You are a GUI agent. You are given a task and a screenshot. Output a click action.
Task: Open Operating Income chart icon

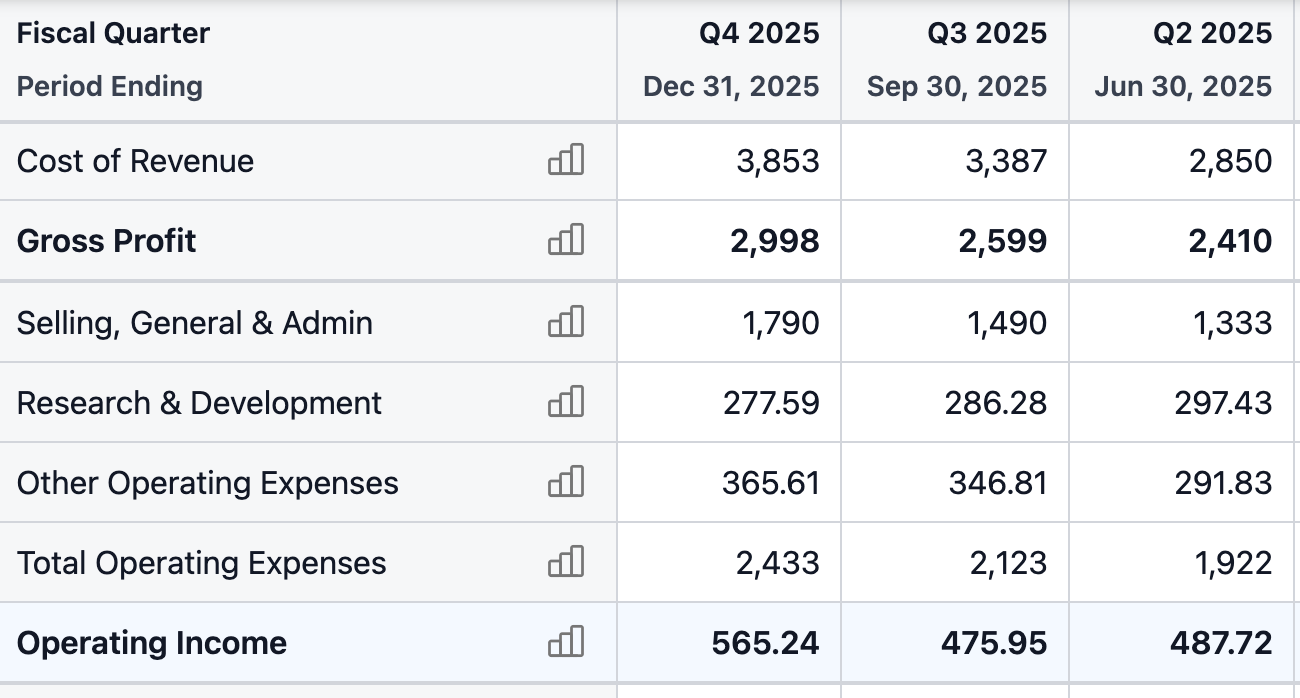click(566, 642)
